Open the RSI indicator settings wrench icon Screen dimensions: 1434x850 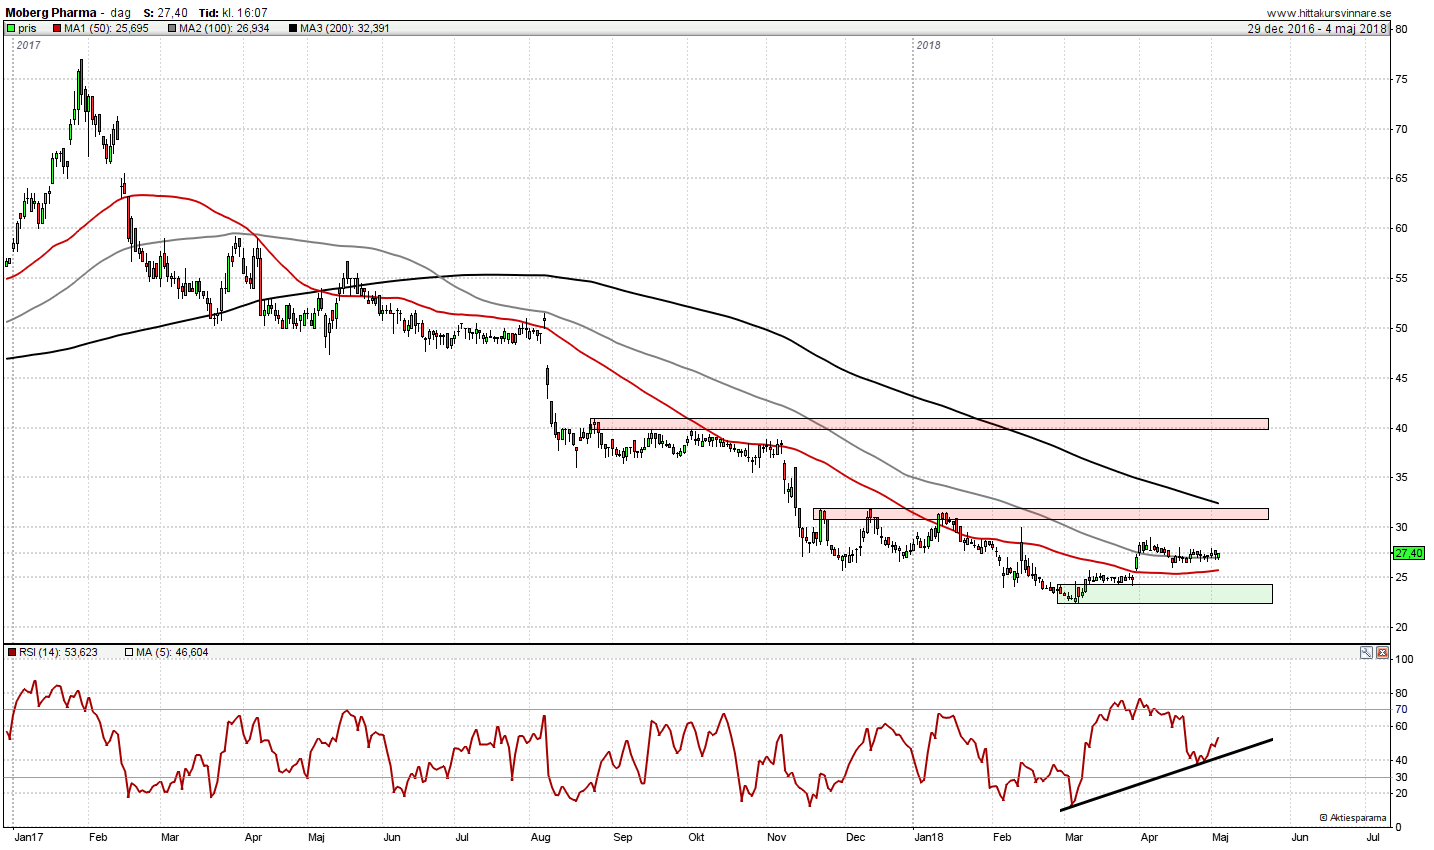click(1366, 653)
